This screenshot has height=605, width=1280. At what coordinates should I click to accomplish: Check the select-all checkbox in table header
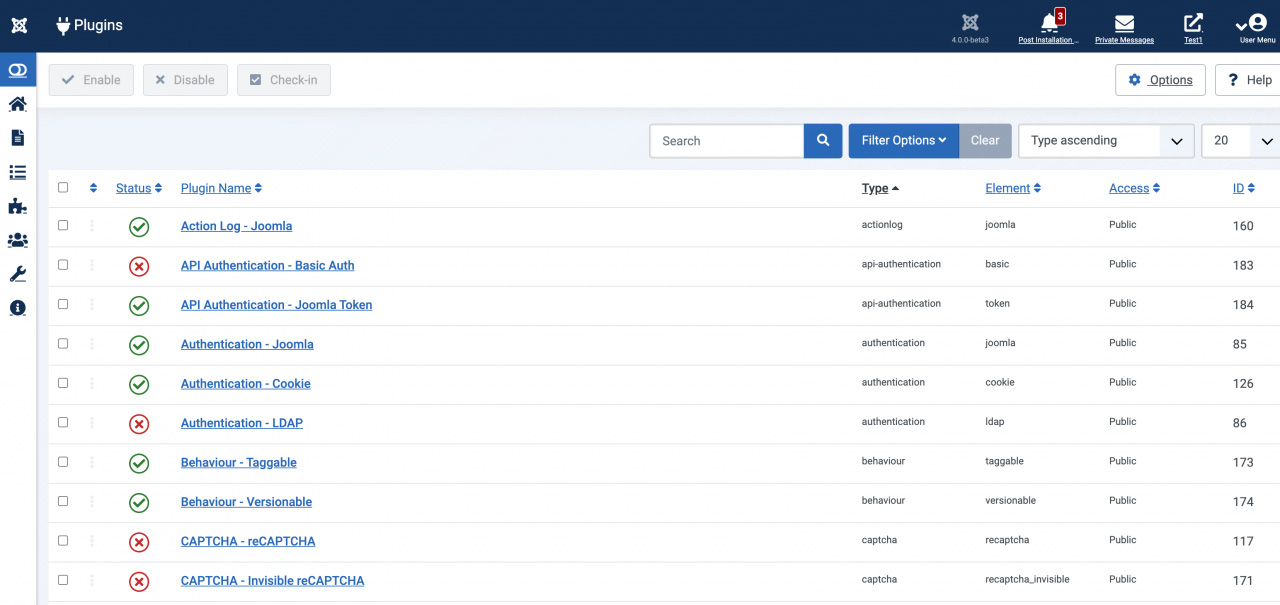(63, 188)
